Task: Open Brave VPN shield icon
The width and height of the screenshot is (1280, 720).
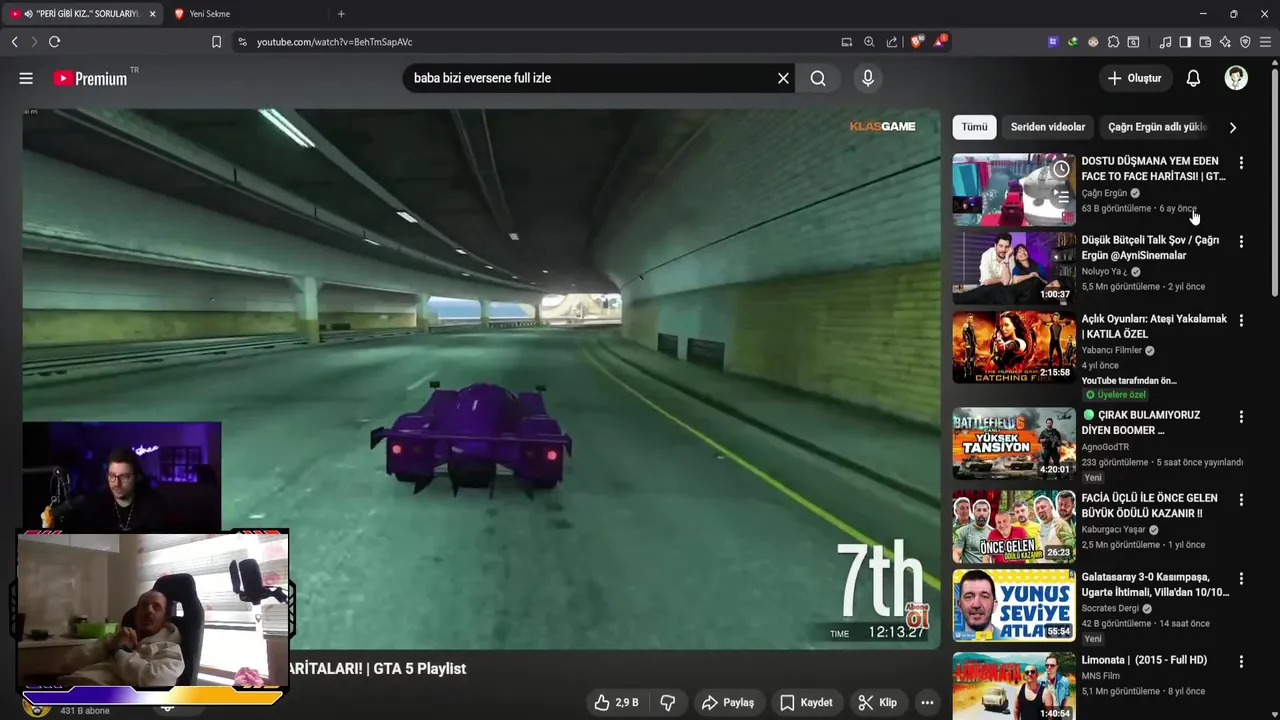Action: [x=1245, y=42]
